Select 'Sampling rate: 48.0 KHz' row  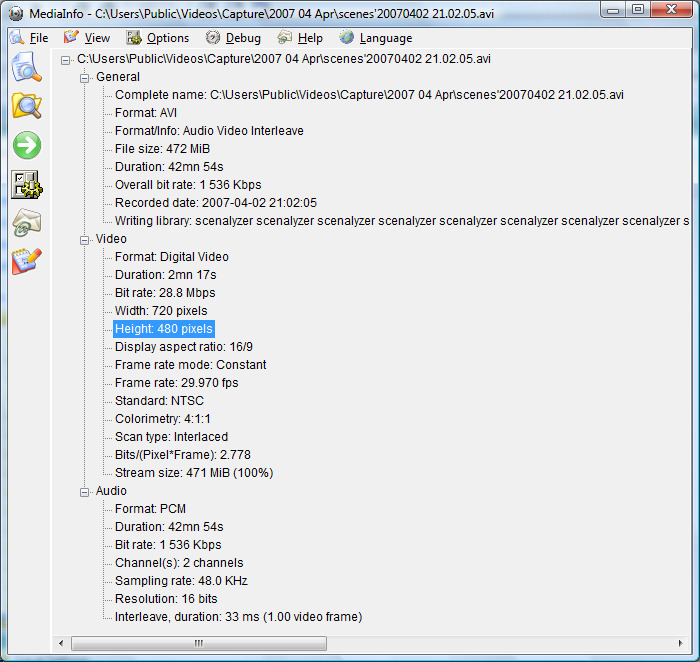tap(181, 581)
